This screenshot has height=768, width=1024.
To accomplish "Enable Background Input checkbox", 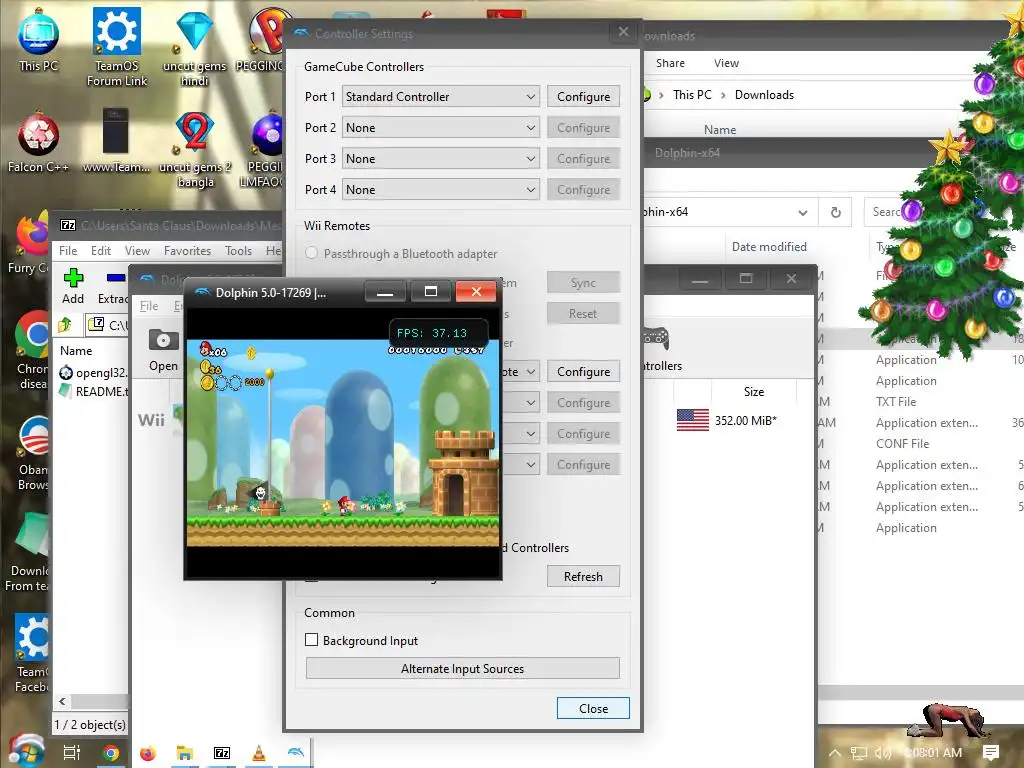I will 312,640.
